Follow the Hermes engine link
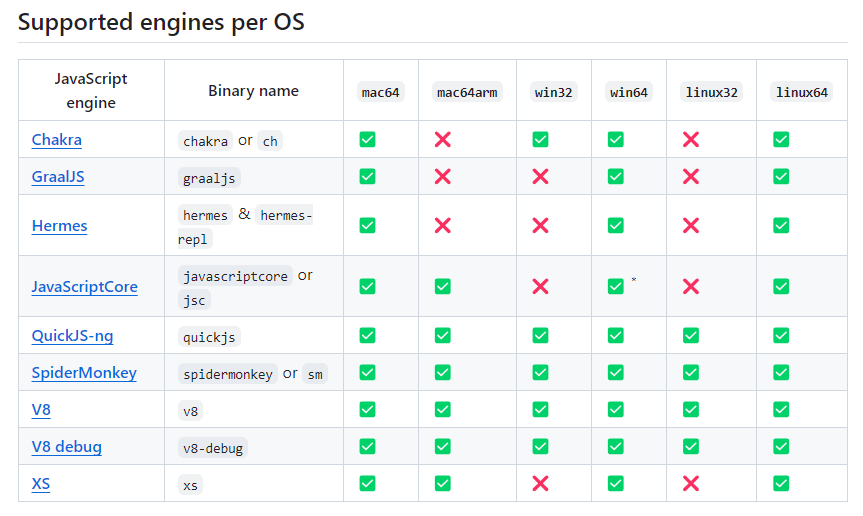 tap(59, 226)
